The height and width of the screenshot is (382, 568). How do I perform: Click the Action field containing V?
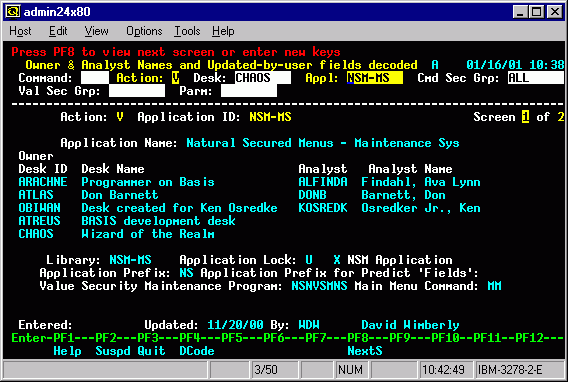coord(175,78)
